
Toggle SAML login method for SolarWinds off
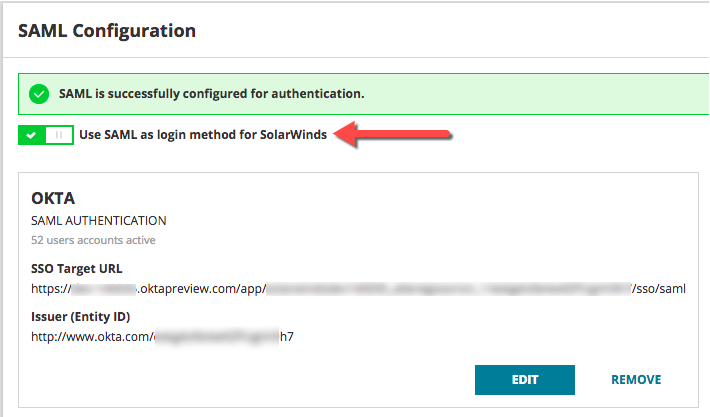point(46,135)
